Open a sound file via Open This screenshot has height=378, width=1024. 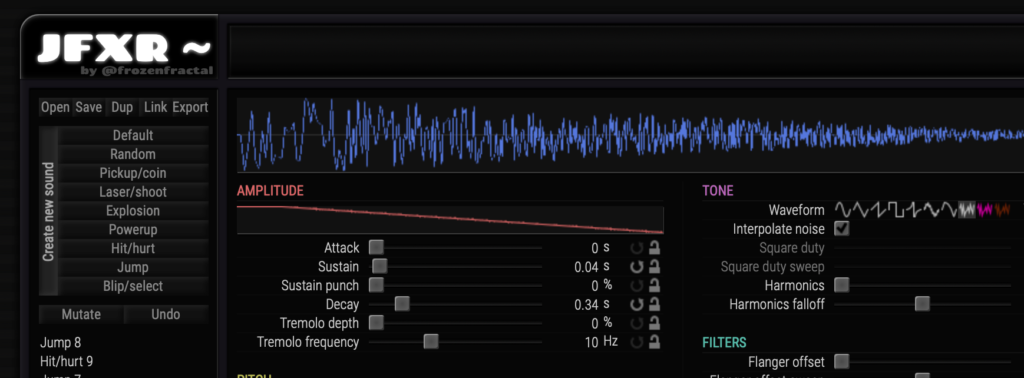[x=56, y=107]
